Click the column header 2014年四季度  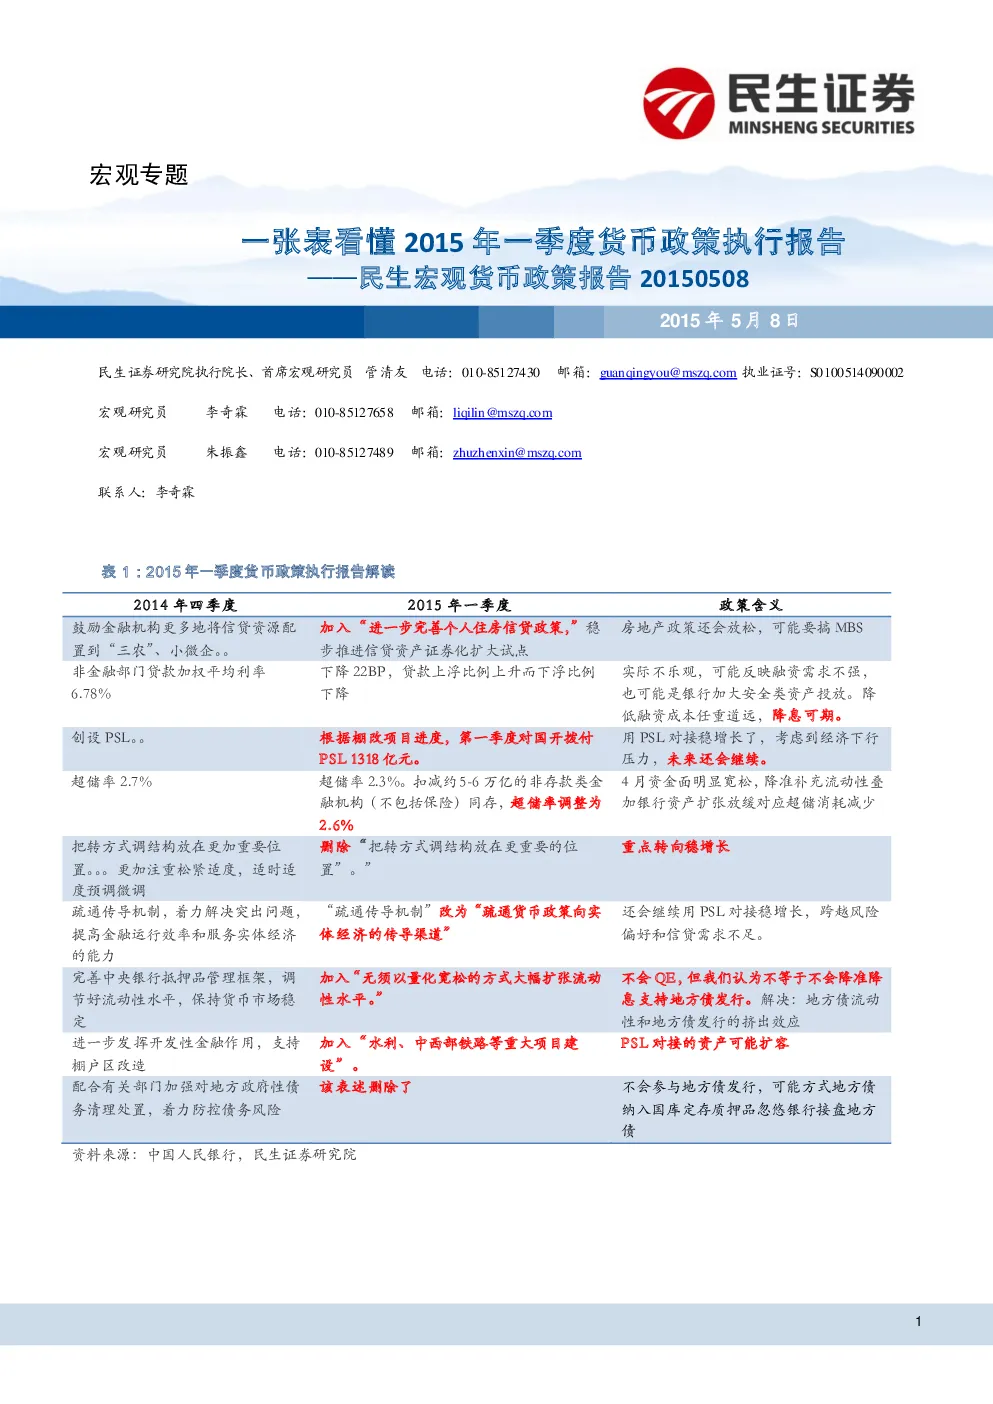[185, 605]
